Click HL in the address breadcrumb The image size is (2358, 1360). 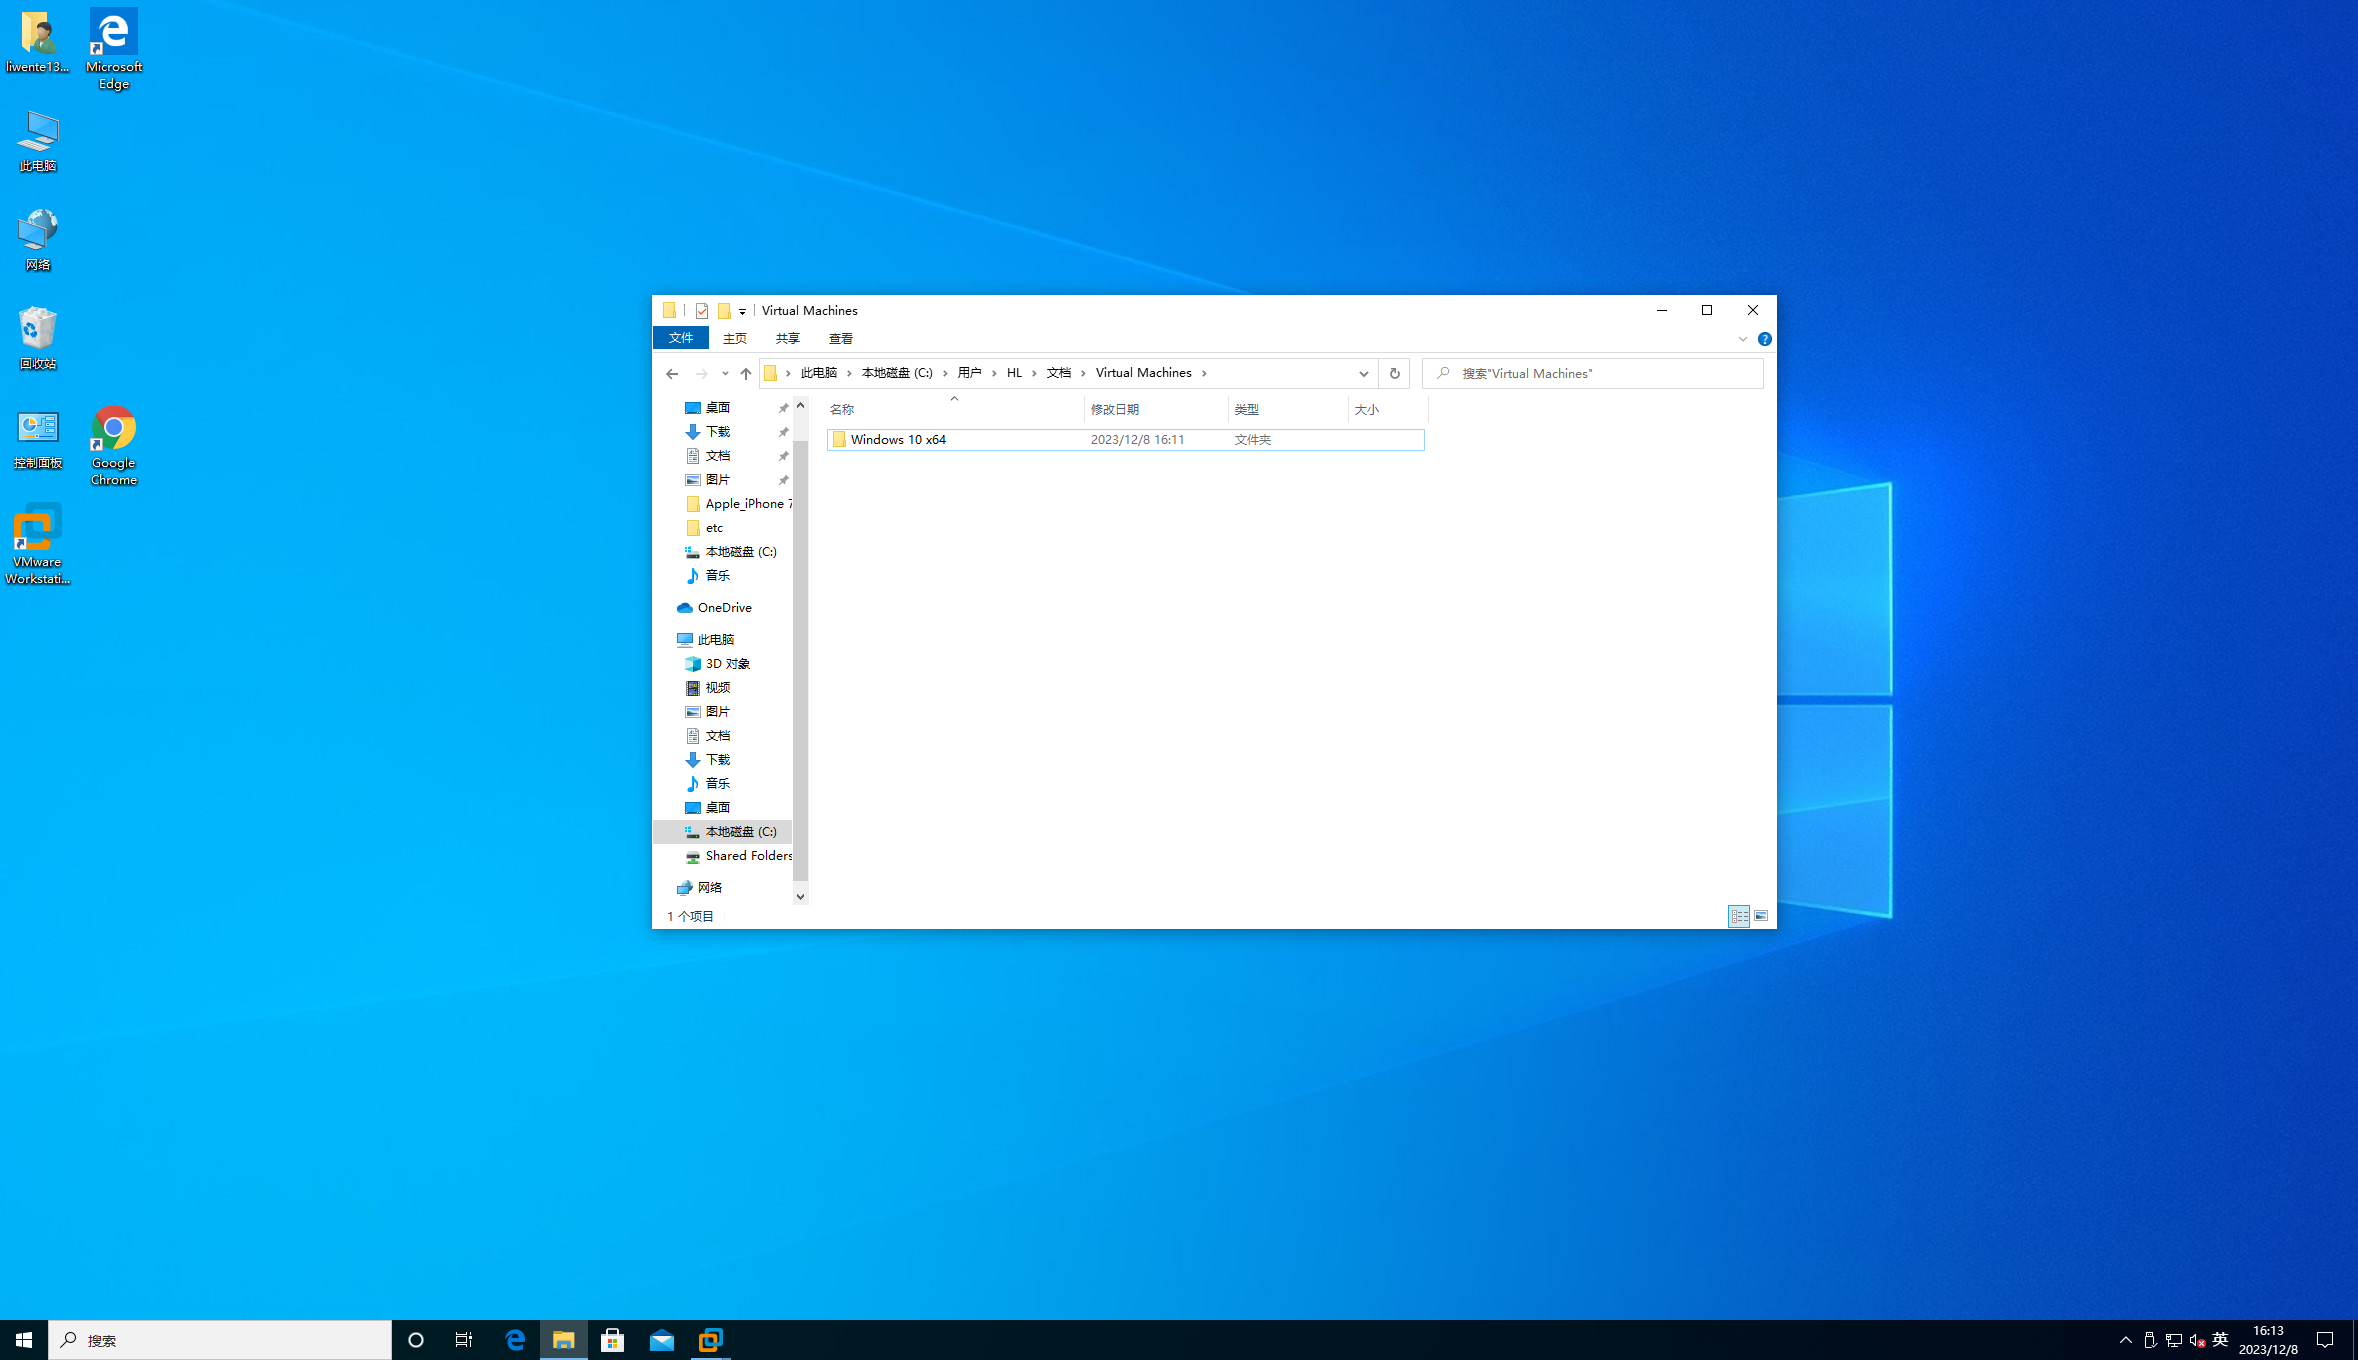[1015, 373]
